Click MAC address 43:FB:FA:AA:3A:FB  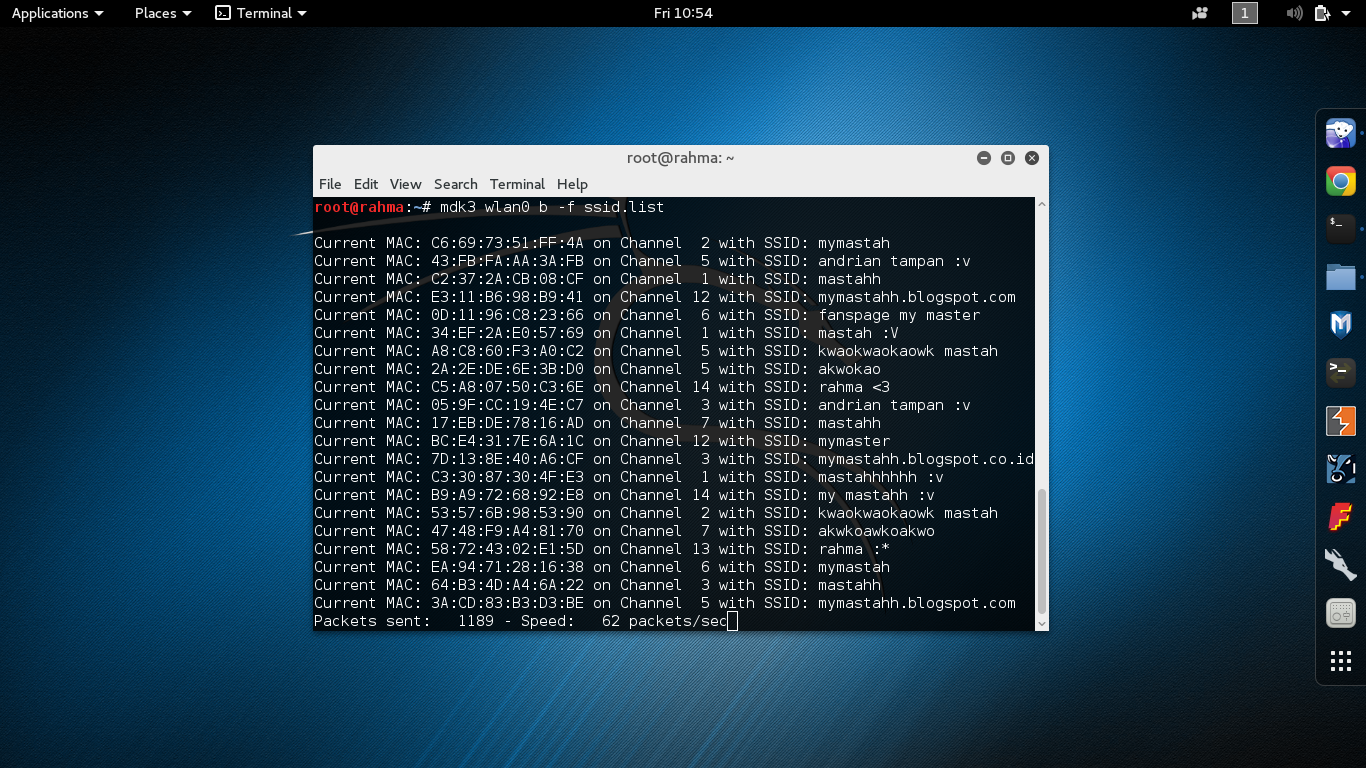[x=507, y=261]
